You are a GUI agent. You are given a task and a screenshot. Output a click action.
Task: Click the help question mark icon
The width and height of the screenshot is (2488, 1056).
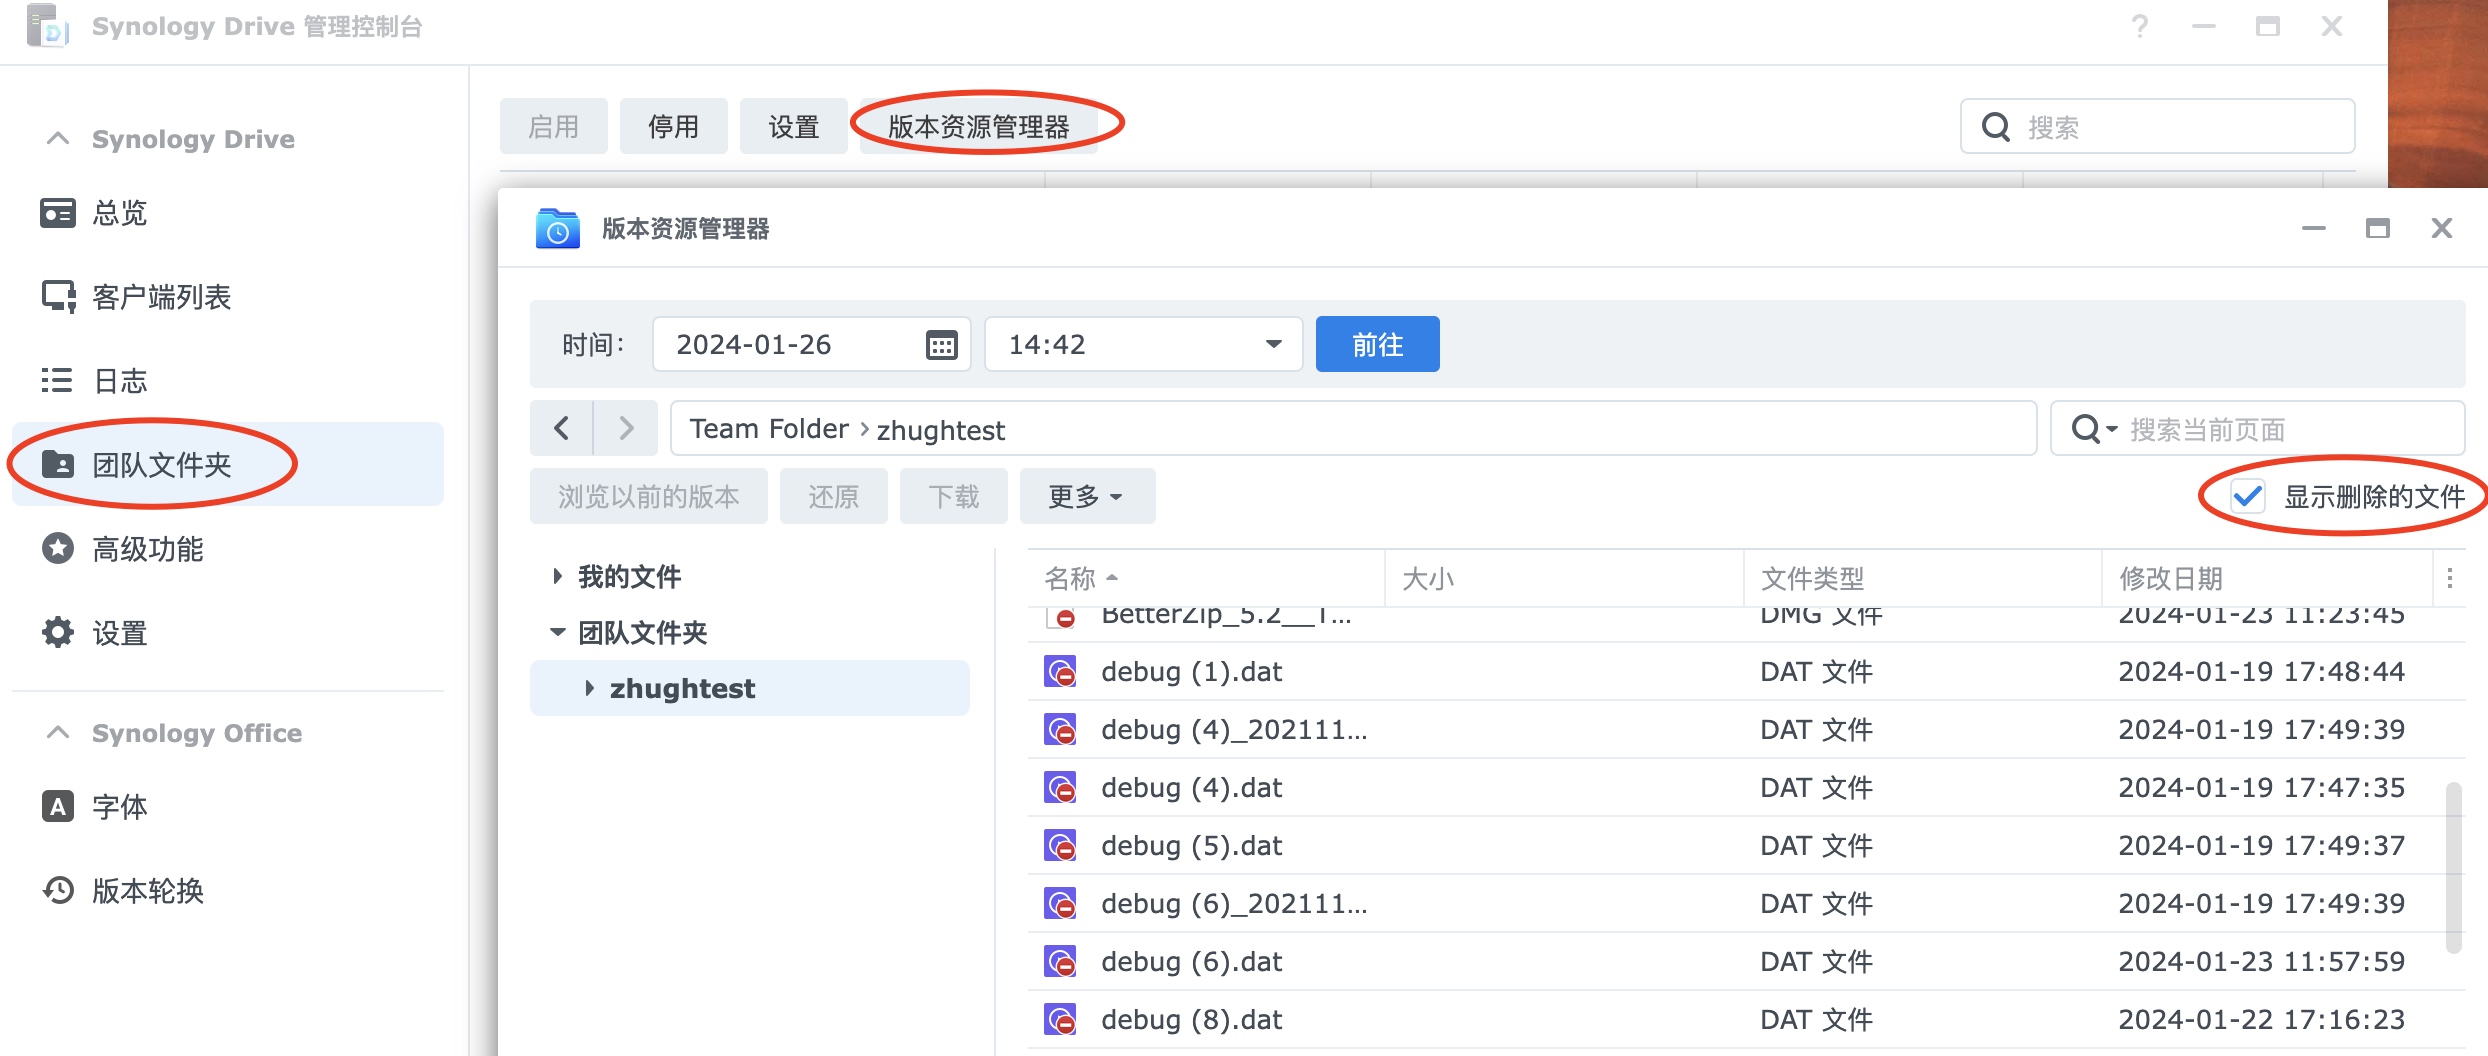2139,27
